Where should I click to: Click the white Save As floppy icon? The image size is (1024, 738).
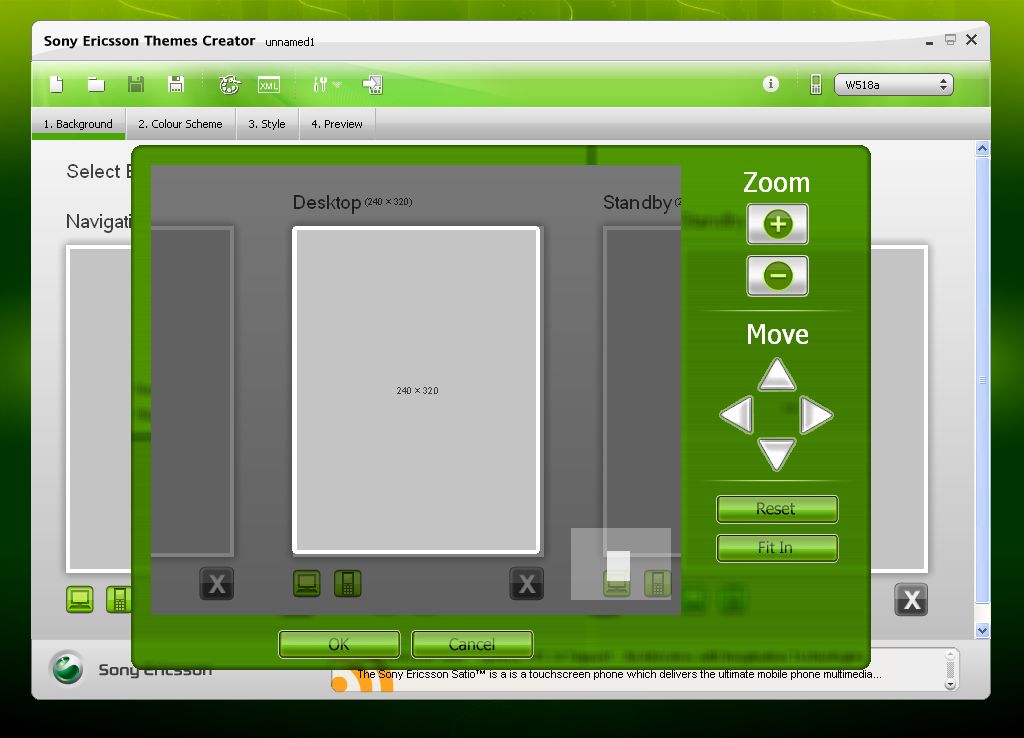[x=176, y=84]
